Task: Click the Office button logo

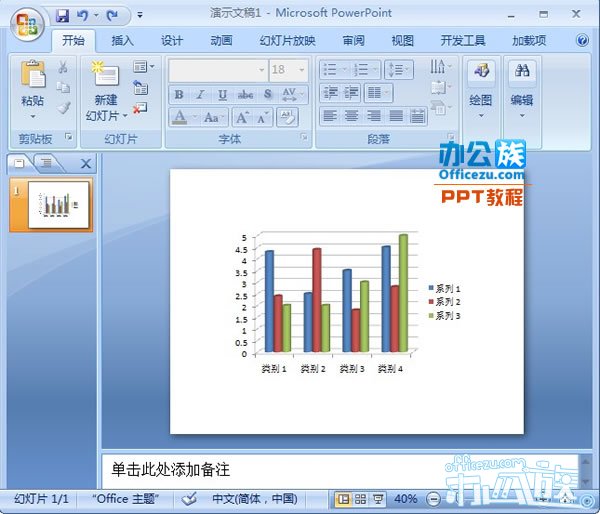Action: [27, 21]
